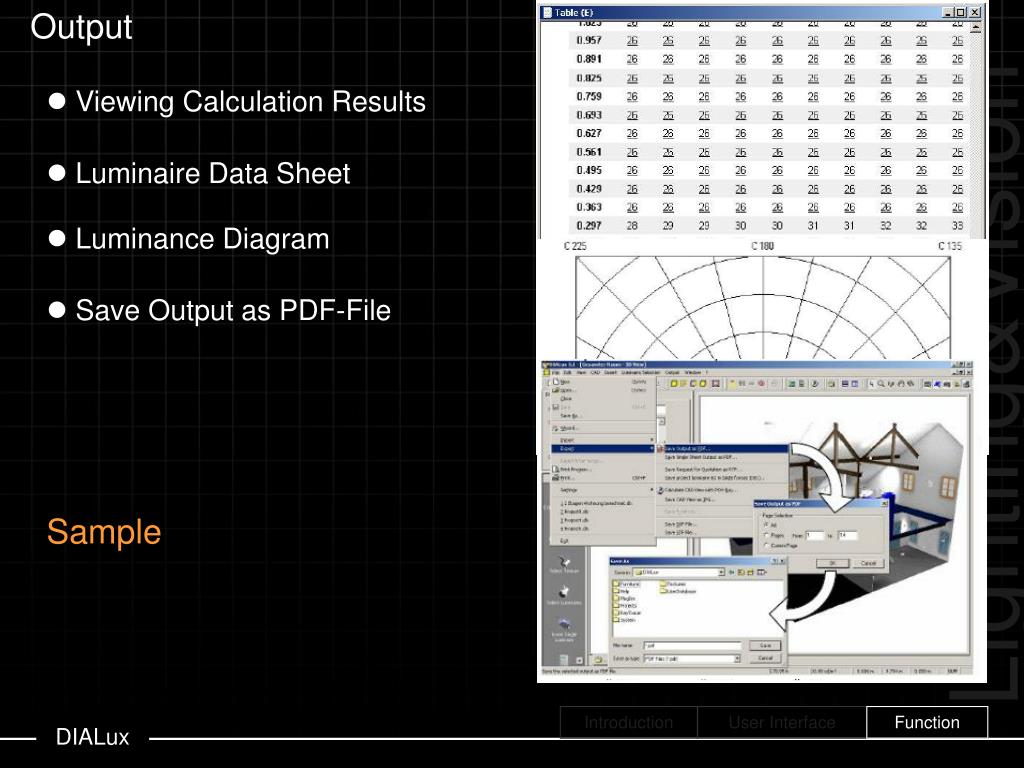Close the Save Output as PDF dialog

click(884, 504)
